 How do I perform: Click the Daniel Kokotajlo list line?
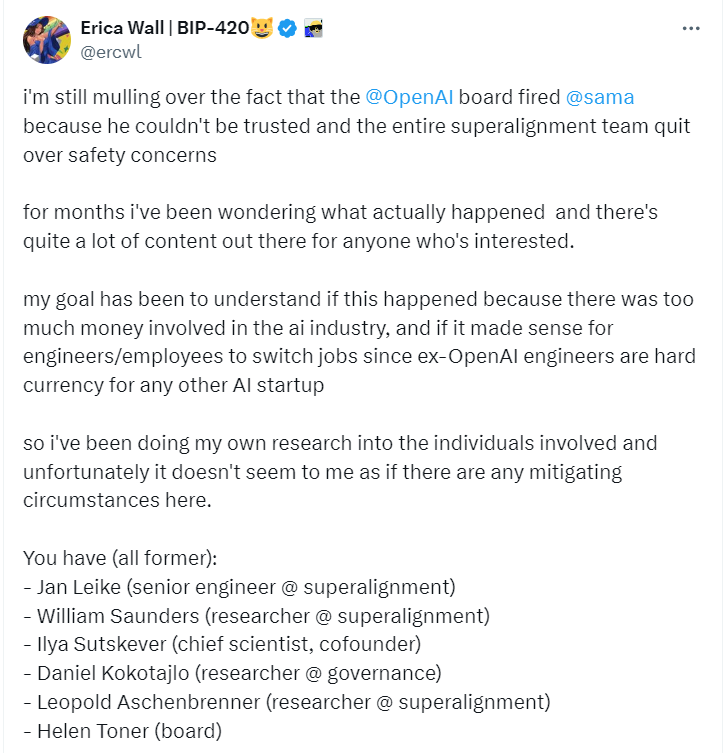tap(232, 673)
